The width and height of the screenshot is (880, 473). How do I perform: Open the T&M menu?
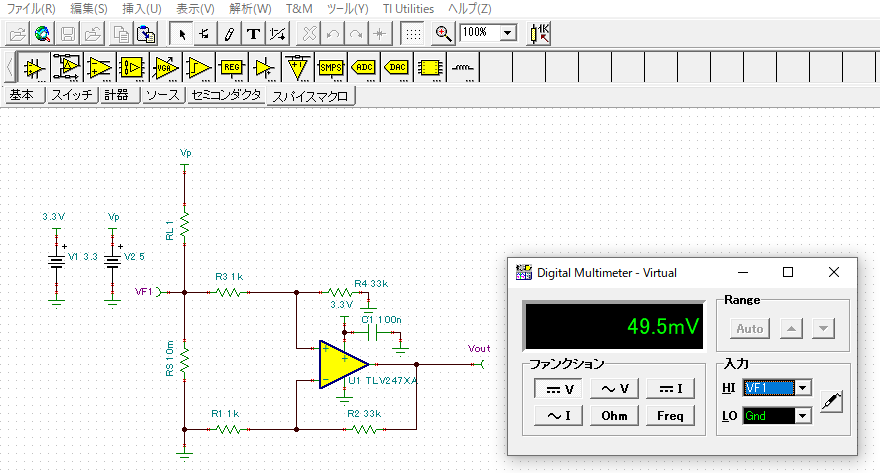[299, 9]
